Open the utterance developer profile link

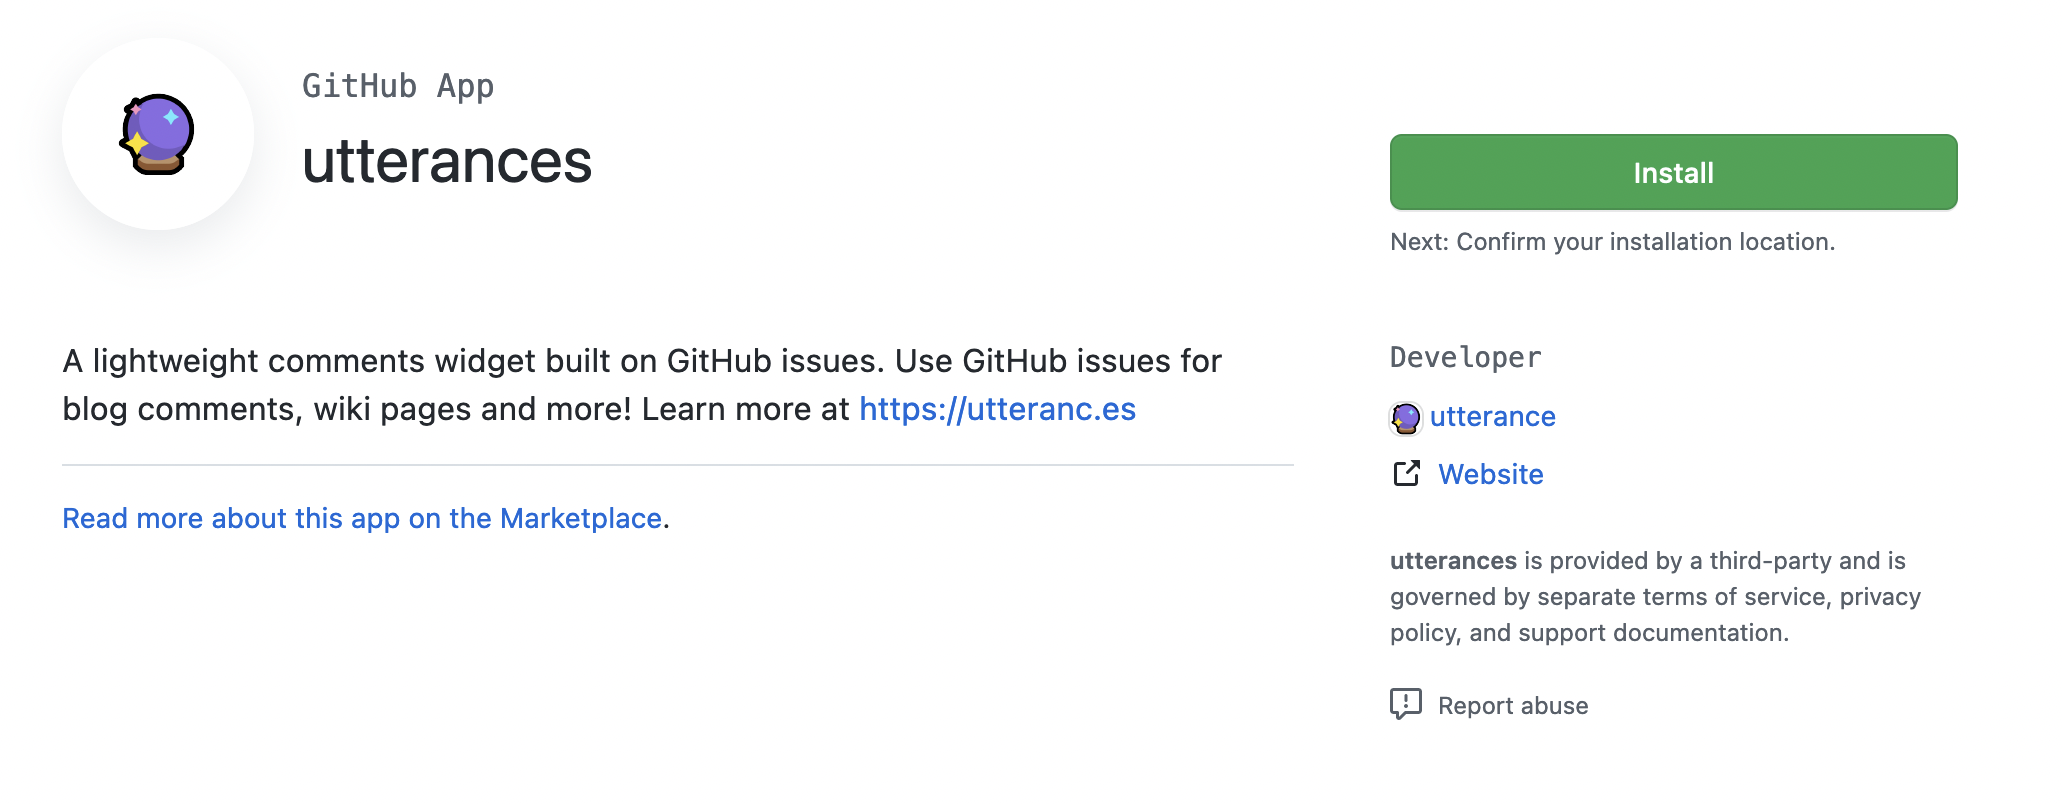[x=1492, y=417]
